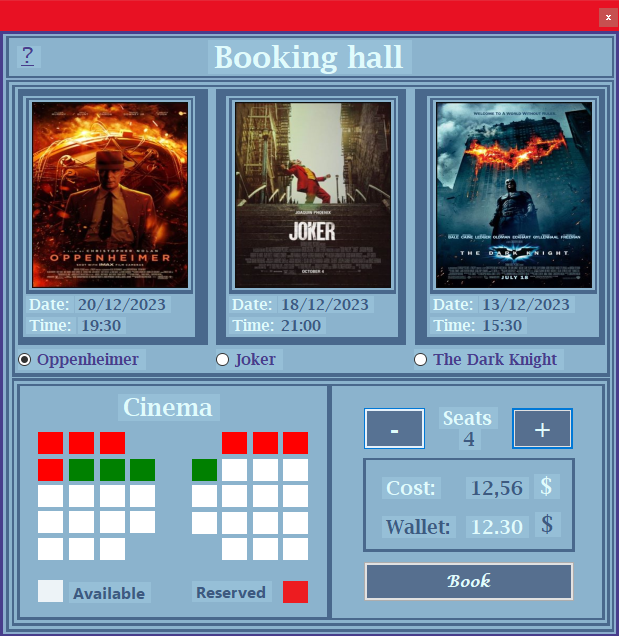This screenshot has width=619, height=636.
Task: Open the help question mark link
Action: coord(28,56)
